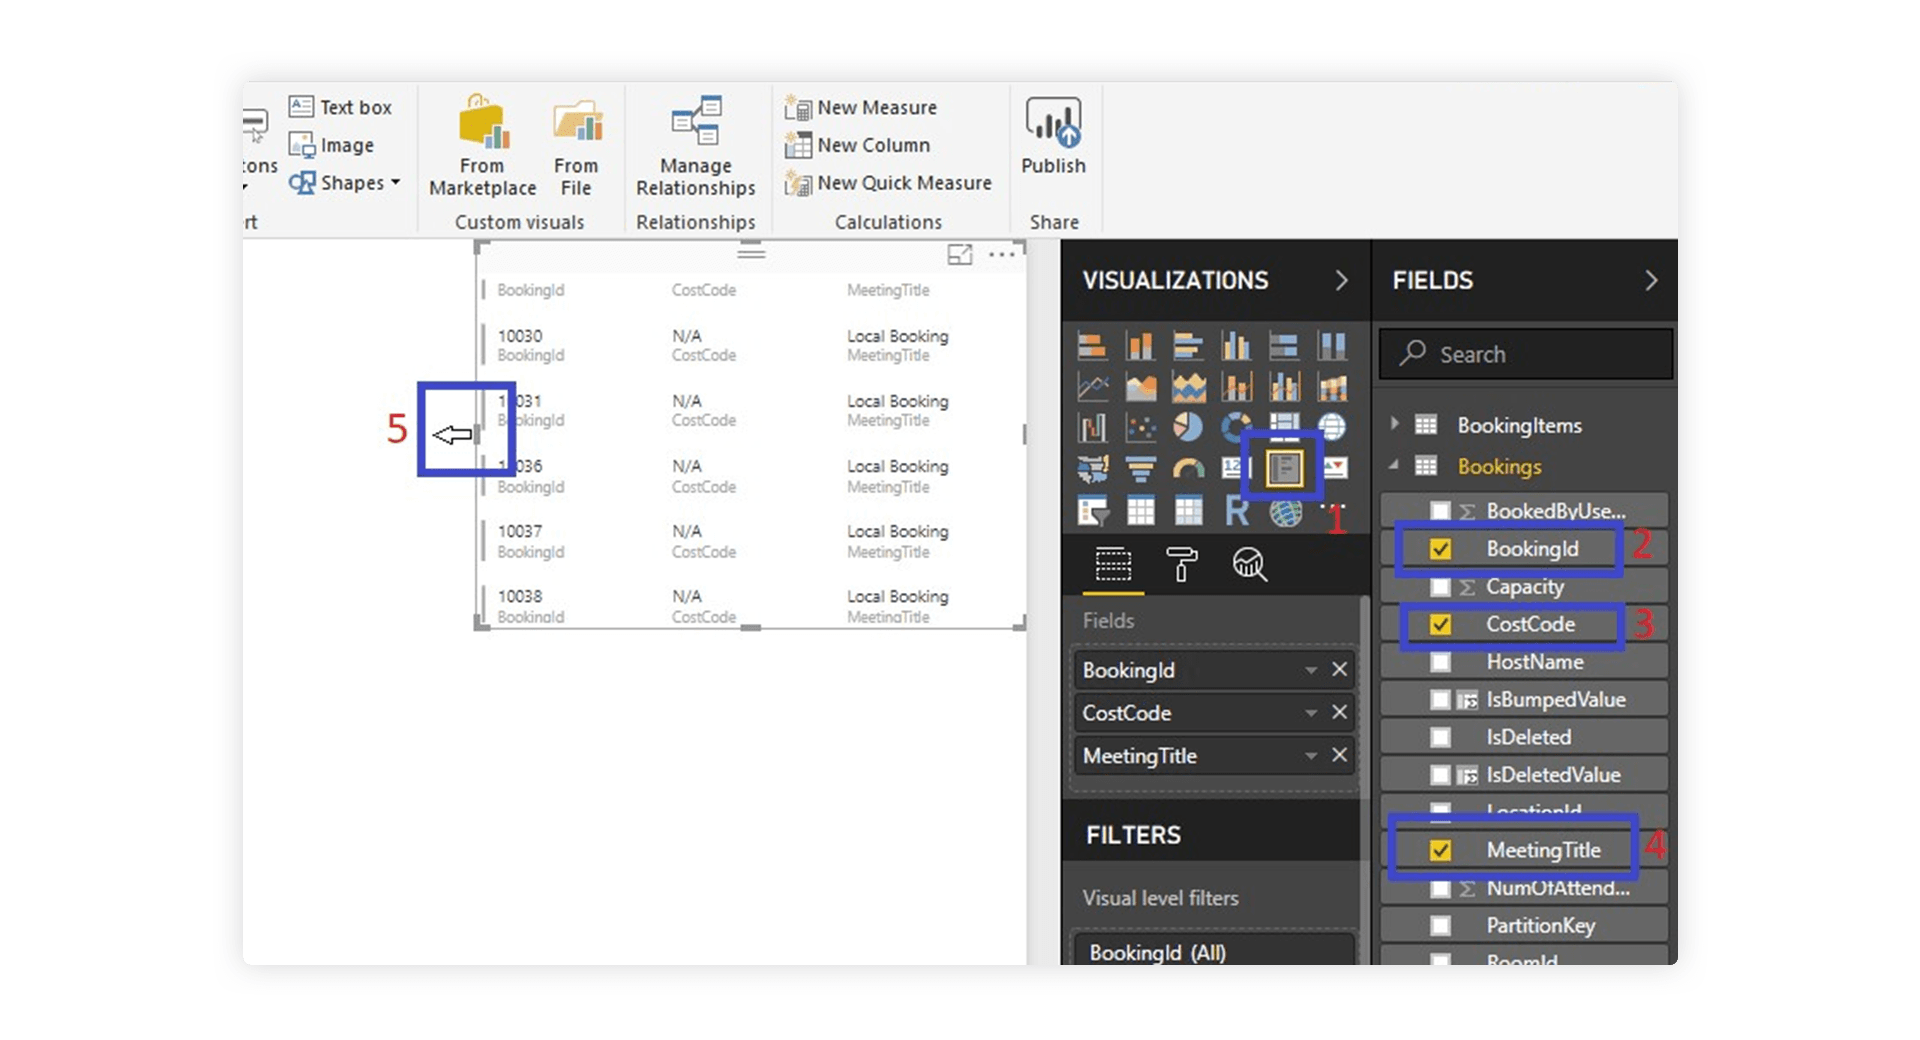Select the funnel chart visualization
This screenshot has height=1040, width=1920.
[x=1140, y=468]
